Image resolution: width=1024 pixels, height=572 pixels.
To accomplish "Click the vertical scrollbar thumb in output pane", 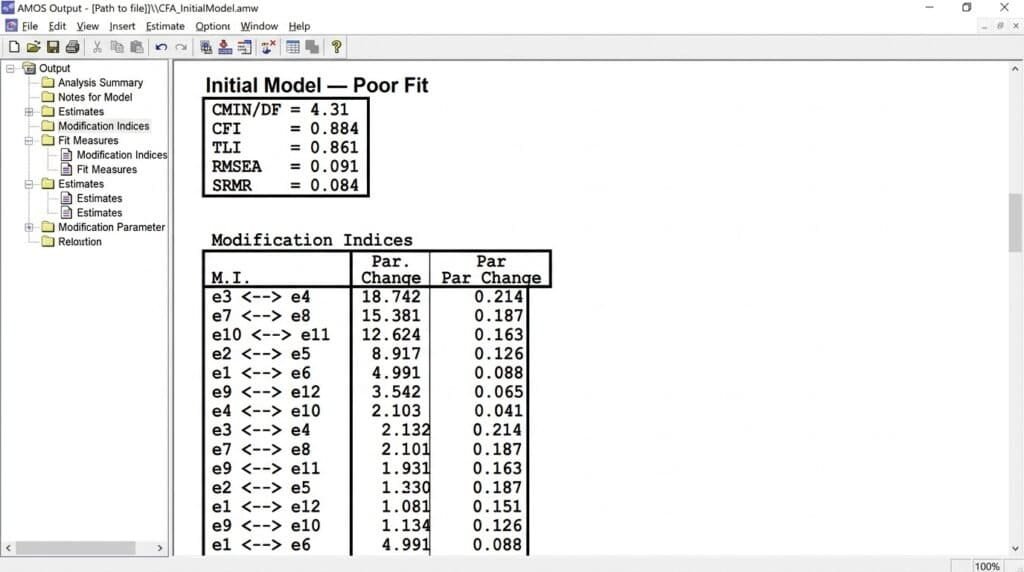I will click(1015, 222).
